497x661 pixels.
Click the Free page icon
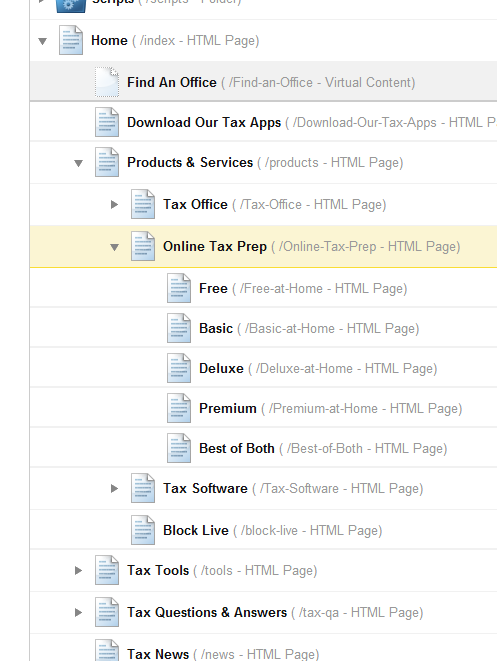point(179,288)
